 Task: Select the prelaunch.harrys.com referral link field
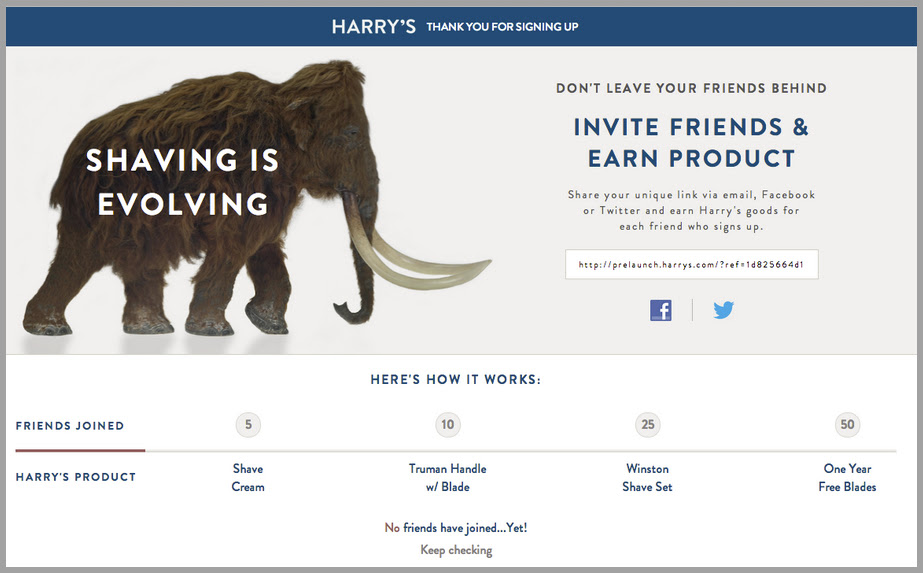(692, 264)
